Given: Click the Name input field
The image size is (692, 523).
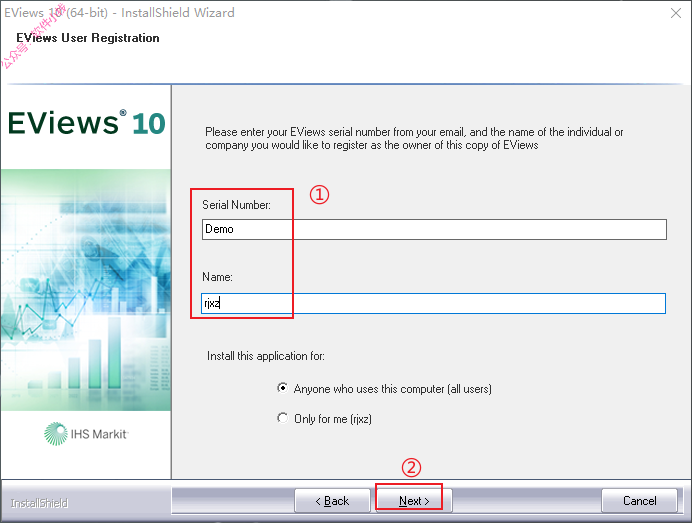Looking at the screenshot, I should [433, 304].
